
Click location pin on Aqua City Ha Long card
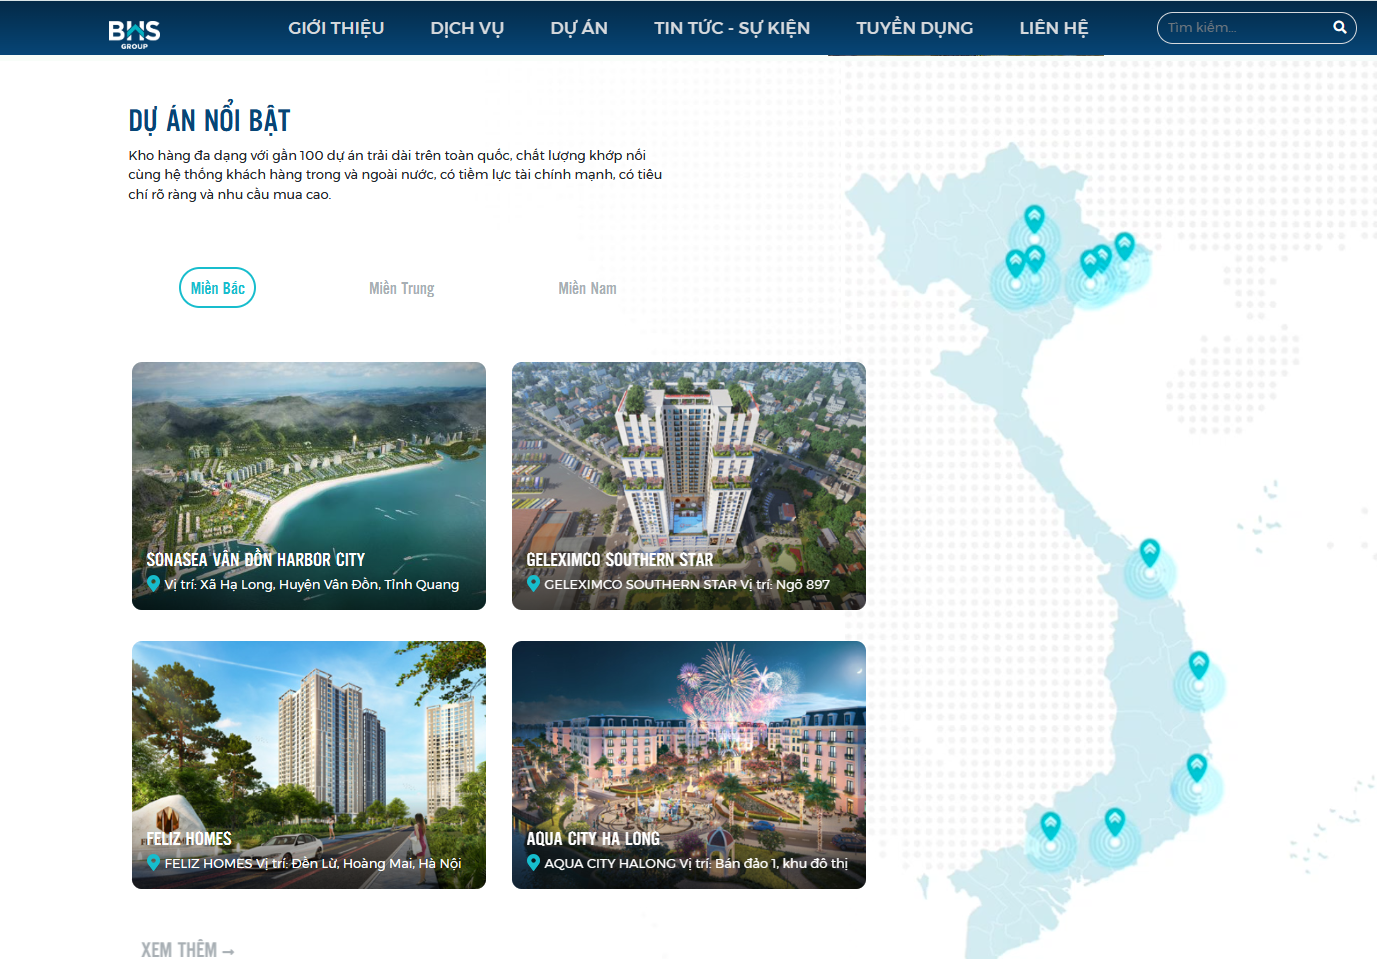tap(533, 862)
